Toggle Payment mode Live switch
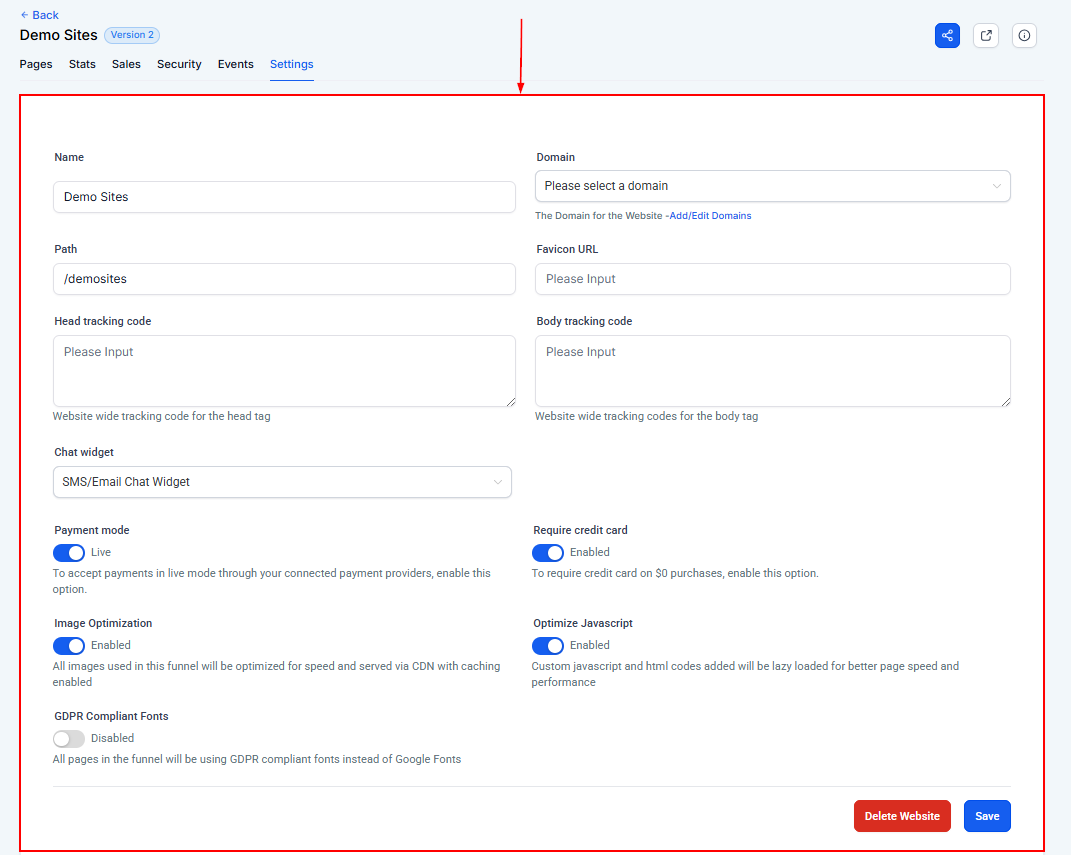Image resolution: width=1071 pixels, height=855 pixels. click(69, 553)
